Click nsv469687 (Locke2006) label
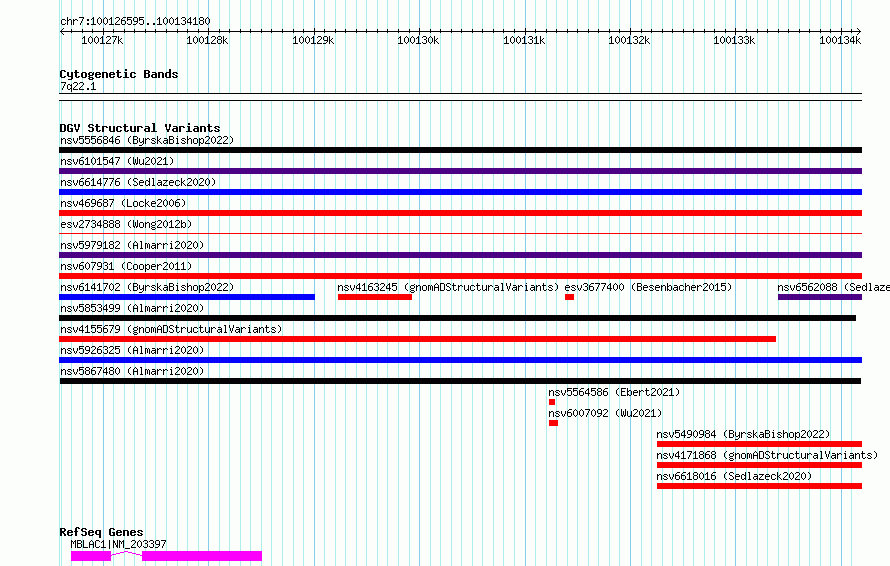The height and width of the screenshot is (566, 890). tap(123, 203)
